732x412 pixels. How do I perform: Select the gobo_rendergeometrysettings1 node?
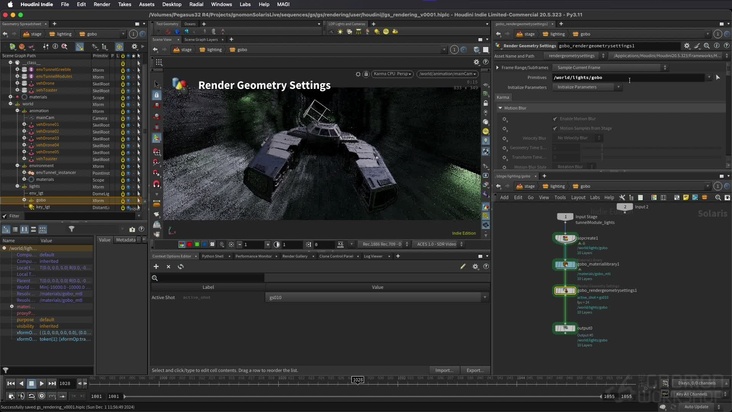click(565, 291)
